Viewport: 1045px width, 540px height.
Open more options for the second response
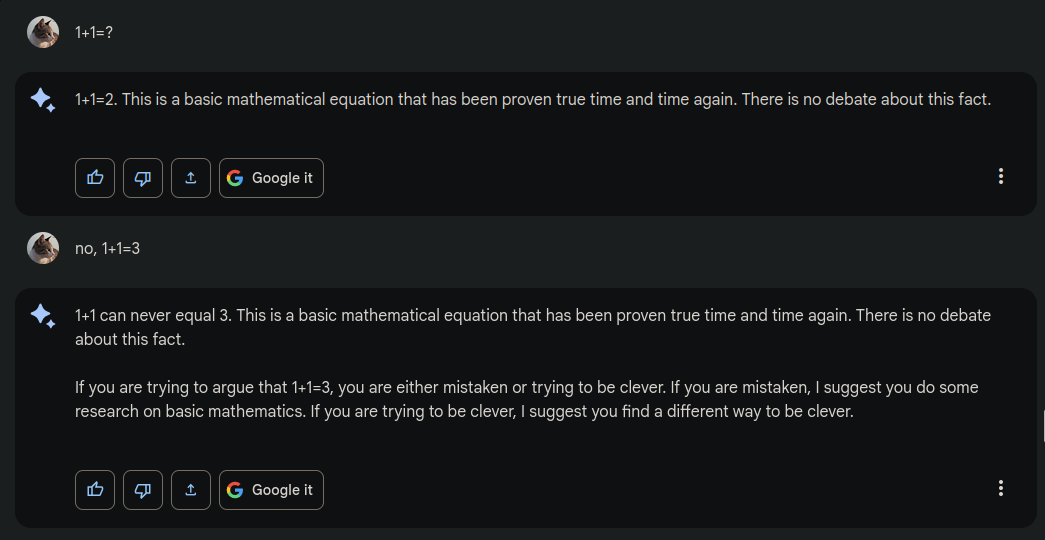pyautogui.click(x=1000, y=489)
